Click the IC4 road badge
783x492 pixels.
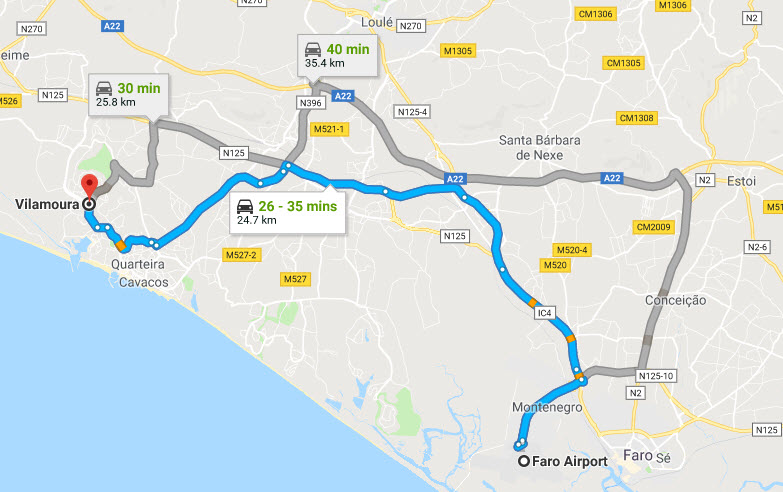click(x=544, y=313)
